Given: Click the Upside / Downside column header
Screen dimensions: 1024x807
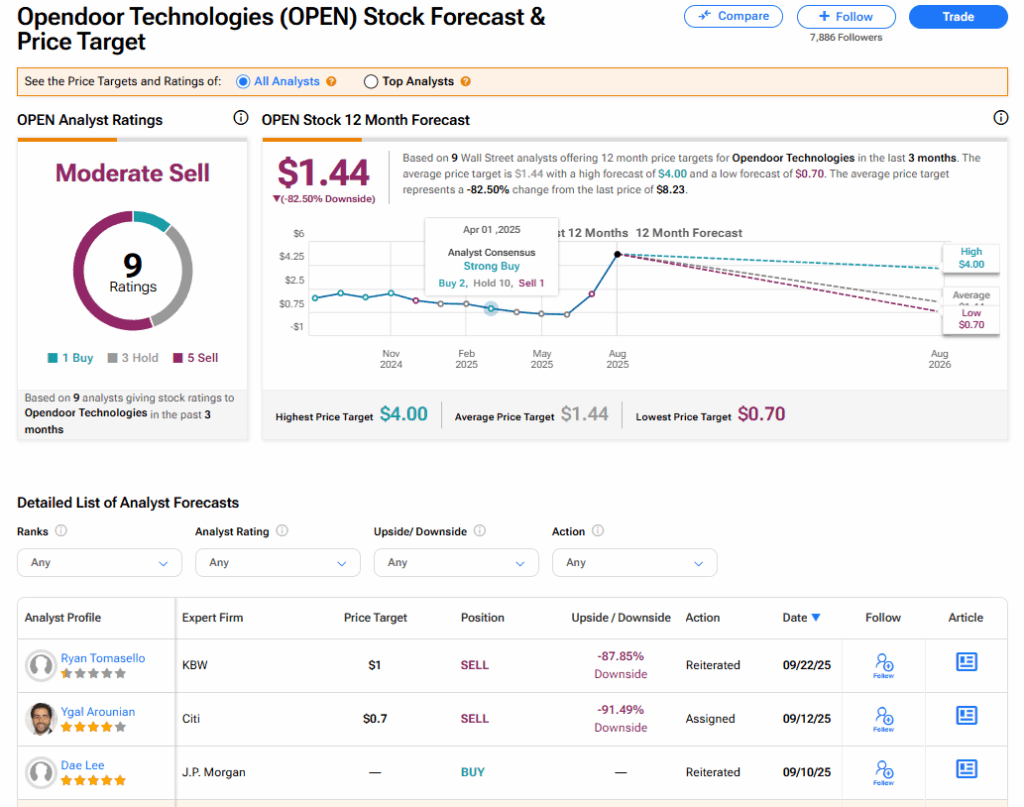Looking at the screenshot, I should point(621,618).
